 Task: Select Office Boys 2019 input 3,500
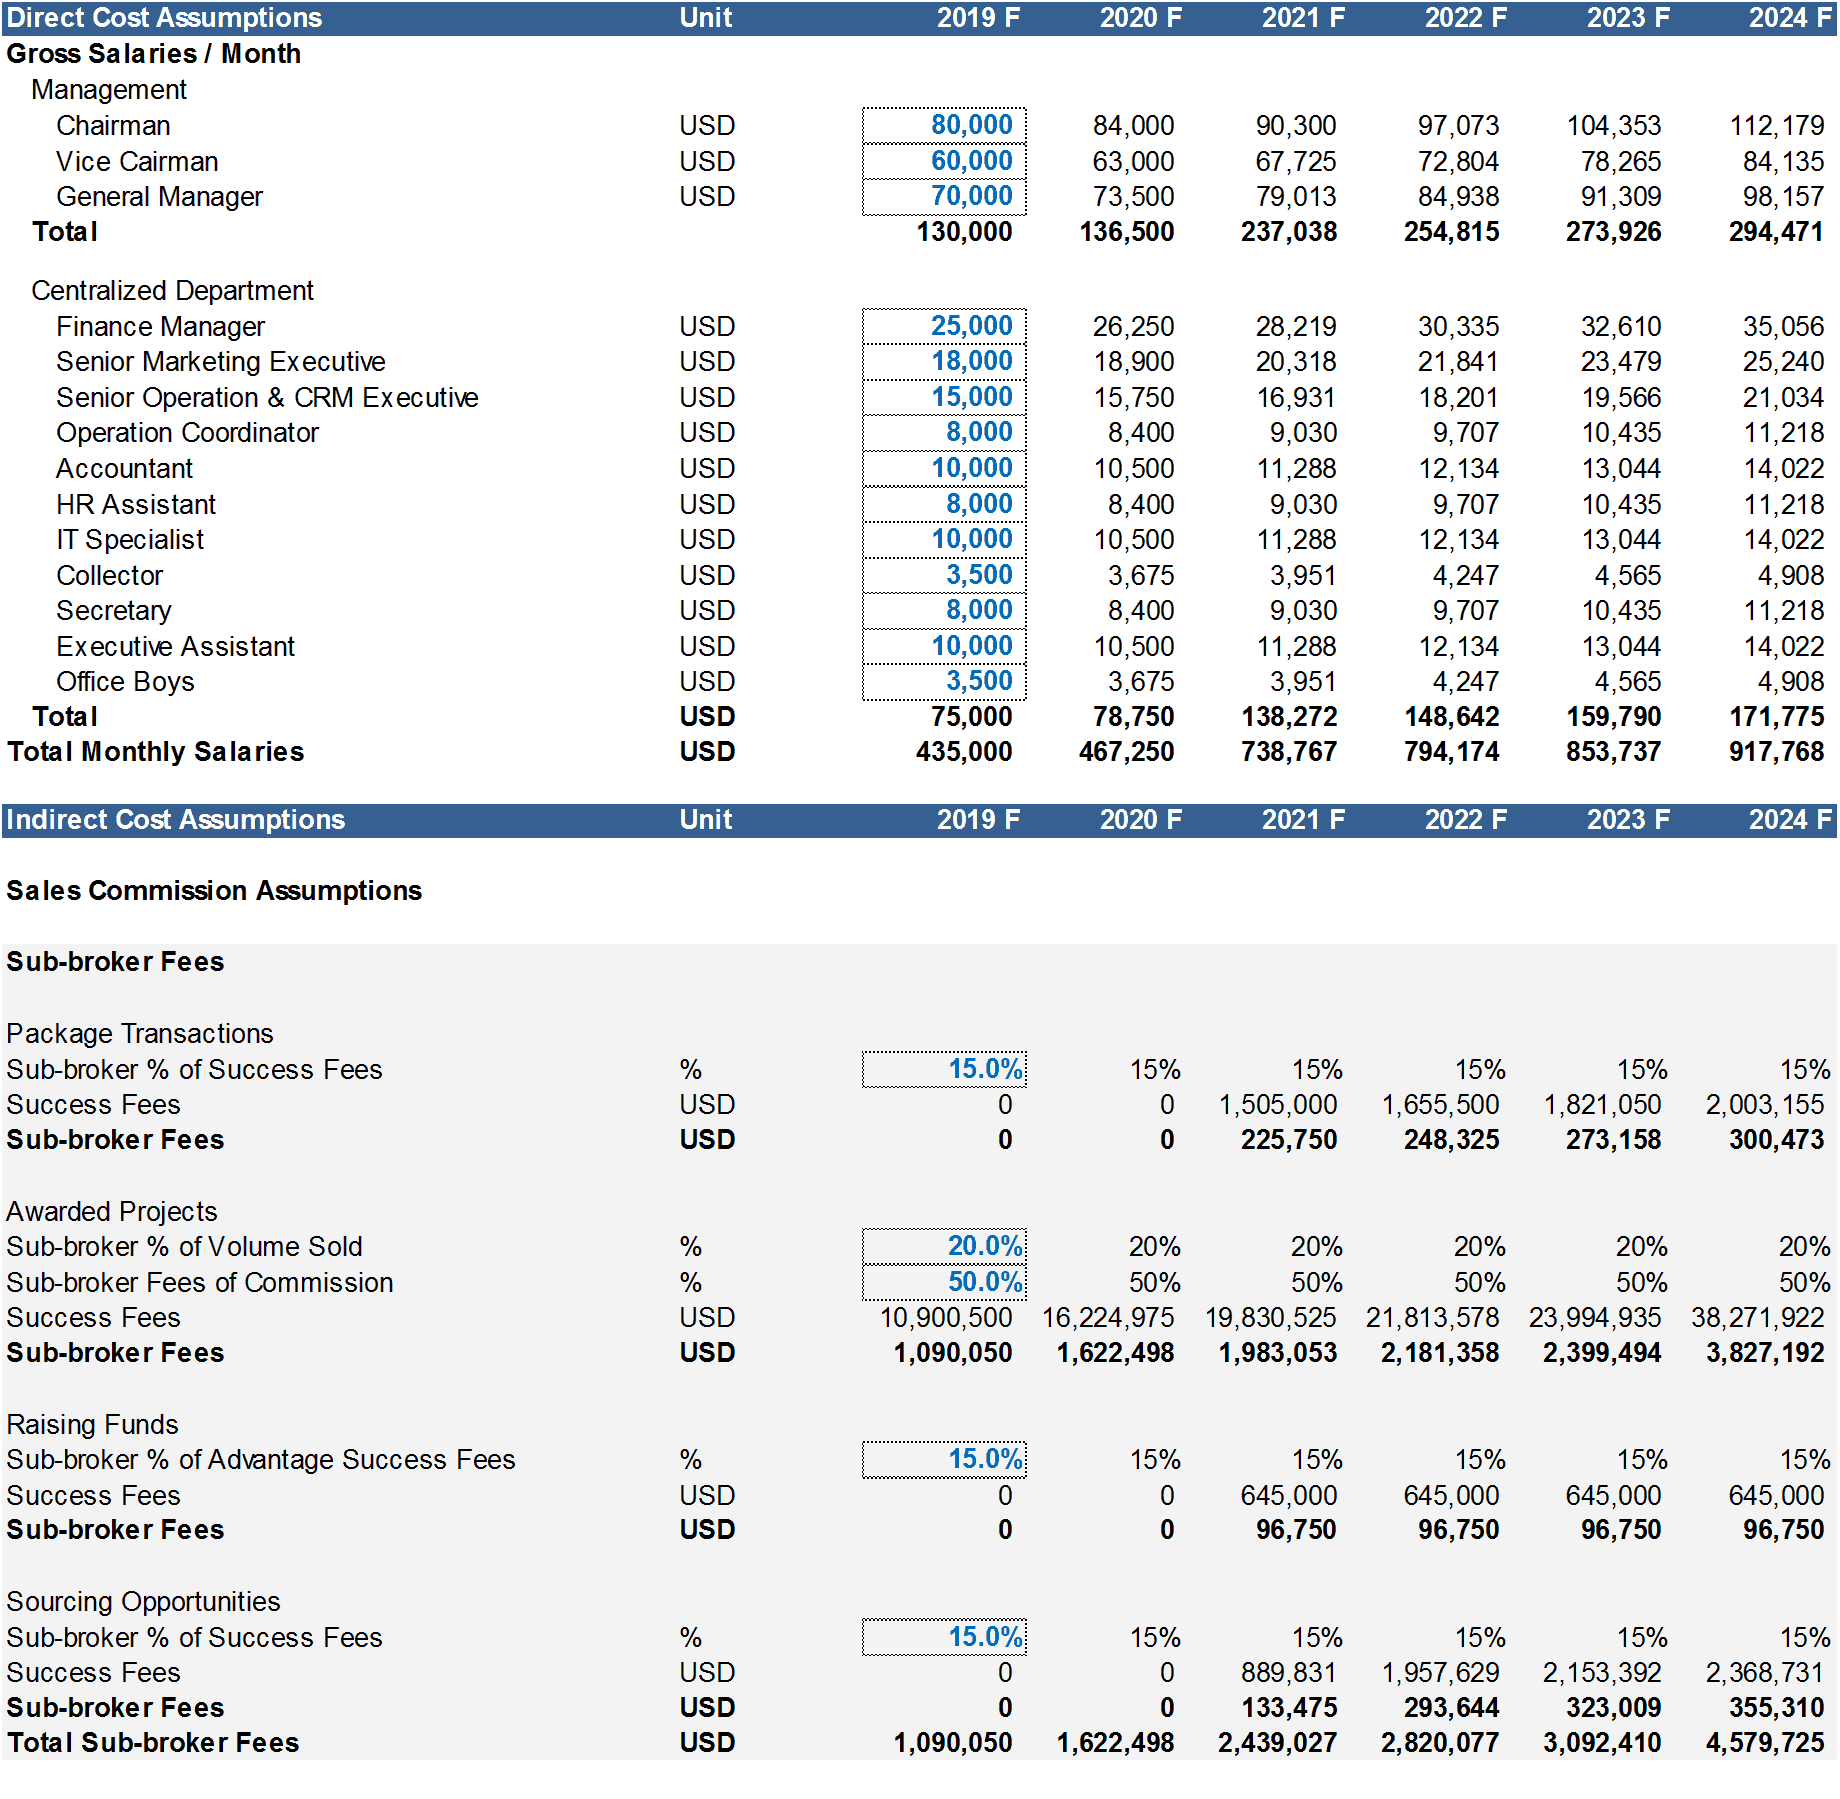click(x=944, y=681)
